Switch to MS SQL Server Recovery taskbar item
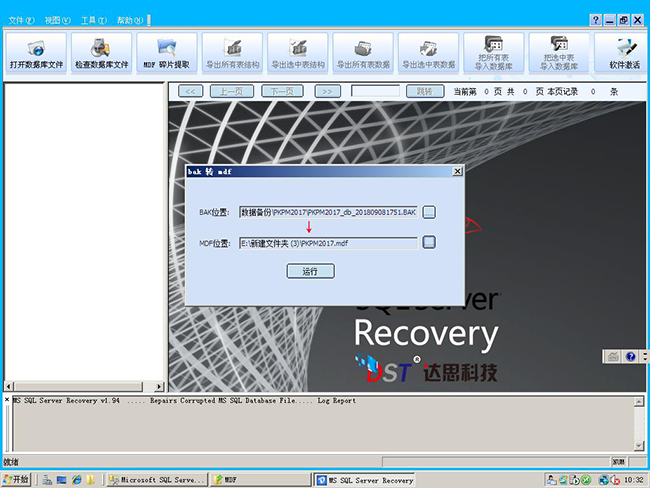650x488 pixels. click(x=364, y=480)
